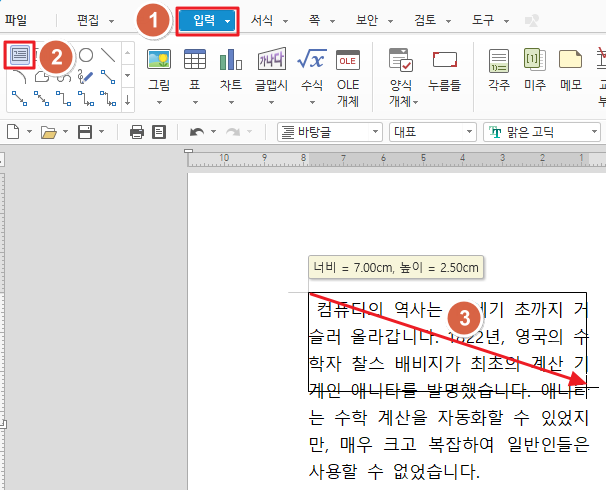The image size is (606, 490).
Task: Open the save dropdown arrow
Action: pos(101,132)
